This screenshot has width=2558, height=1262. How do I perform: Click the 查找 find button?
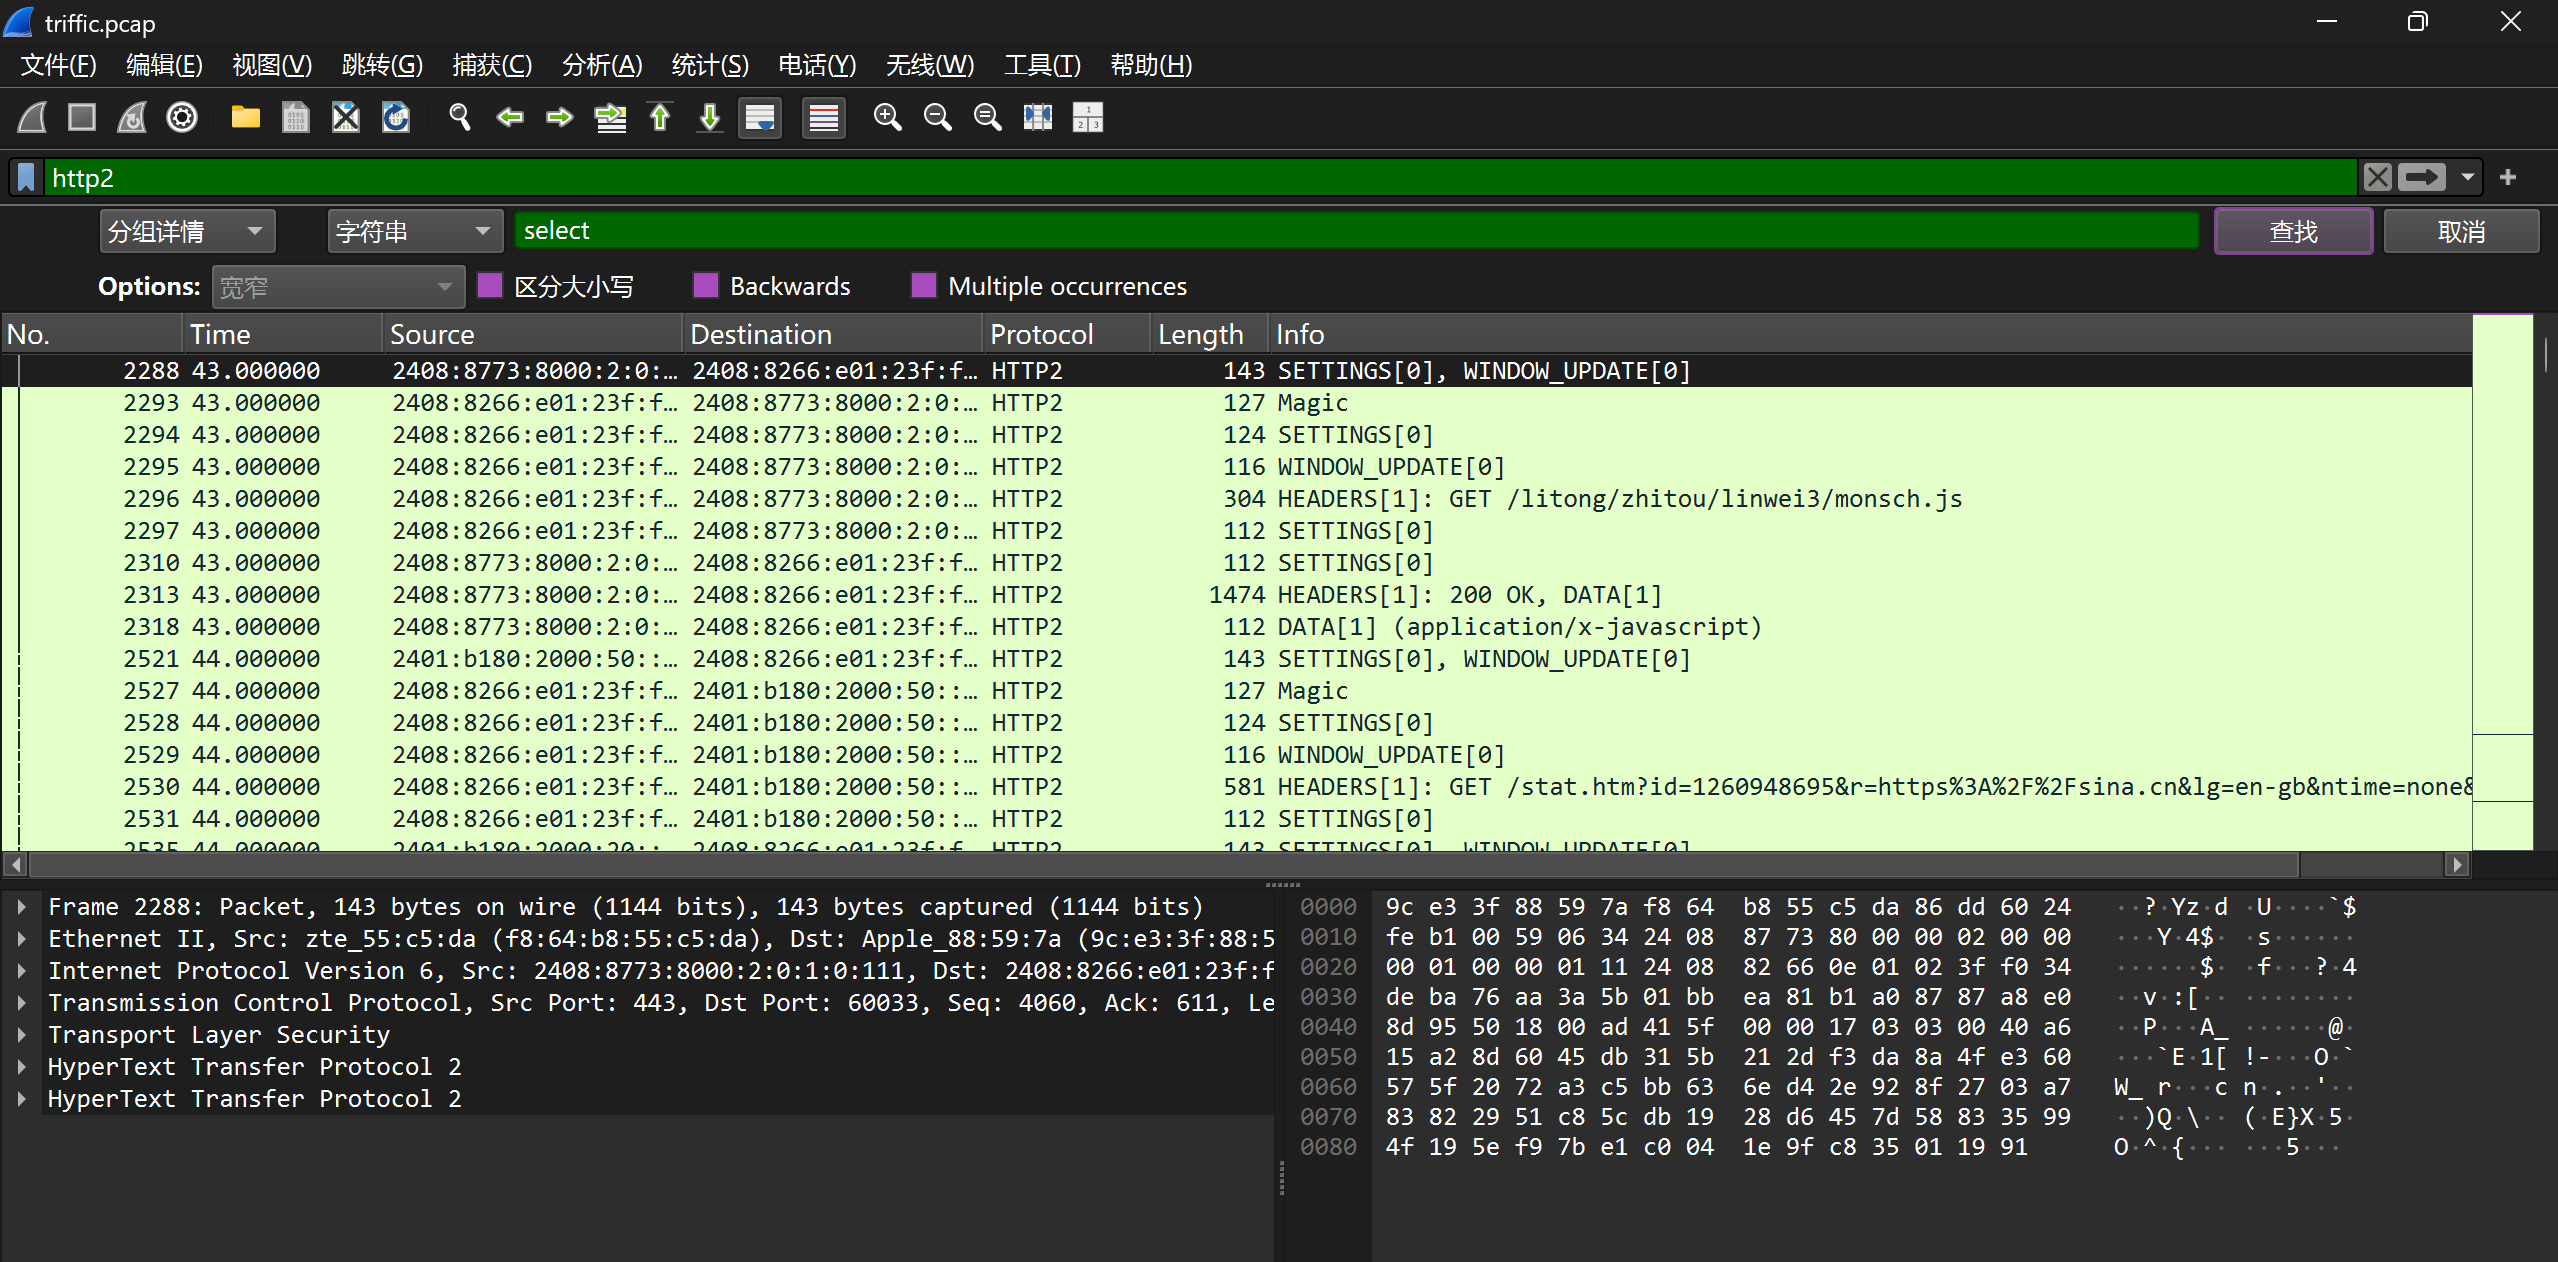[x=2293, y=232]
